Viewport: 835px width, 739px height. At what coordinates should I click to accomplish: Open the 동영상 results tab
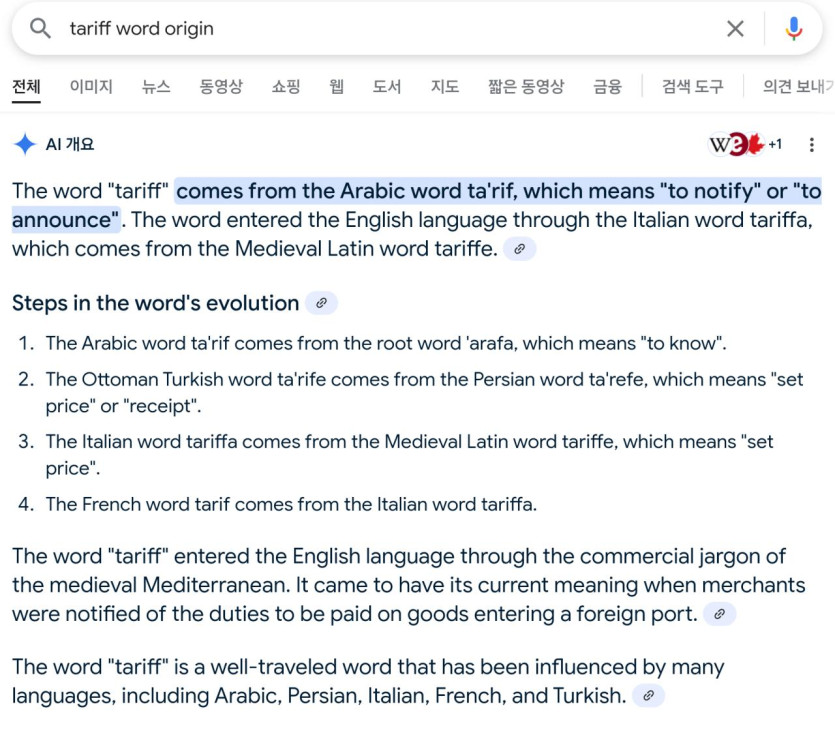(221, 87)
